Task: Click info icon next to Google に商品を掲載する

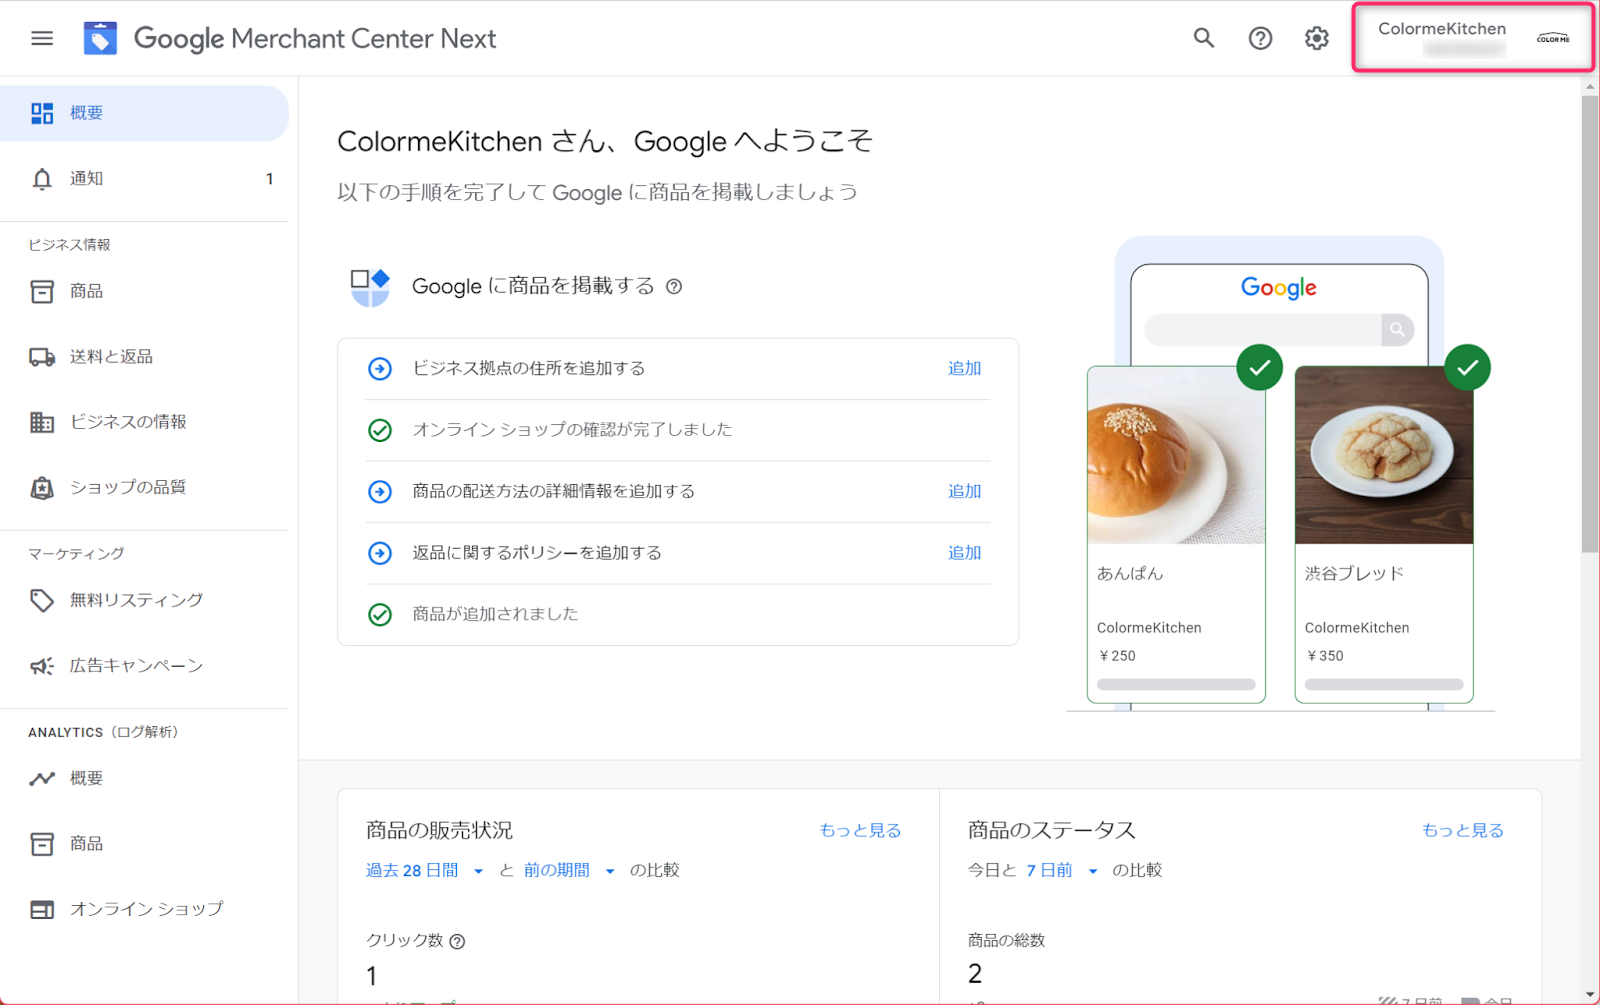Action: coord(674,287)
